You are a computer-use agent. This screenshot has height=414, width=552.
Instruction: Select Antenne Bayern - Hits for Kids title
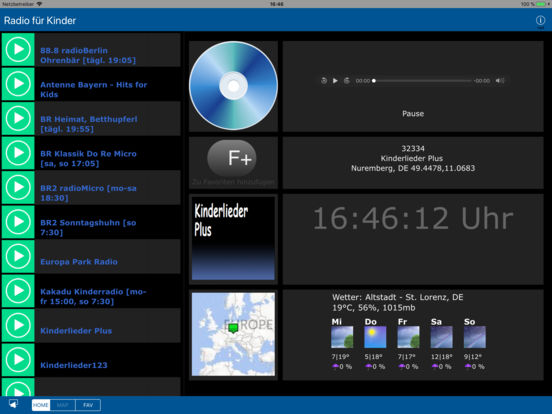click(94, 89)
